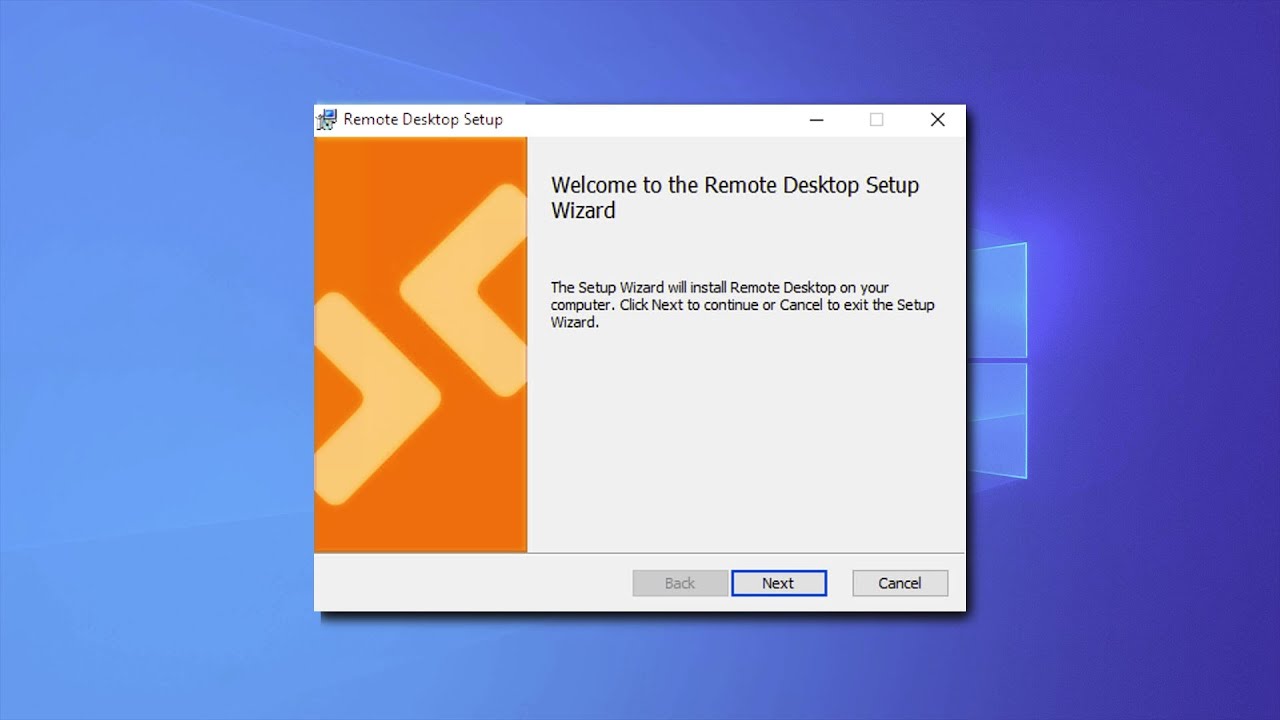Click the 'The Setup Wizard will install' description text

click(x=743, y=305)
